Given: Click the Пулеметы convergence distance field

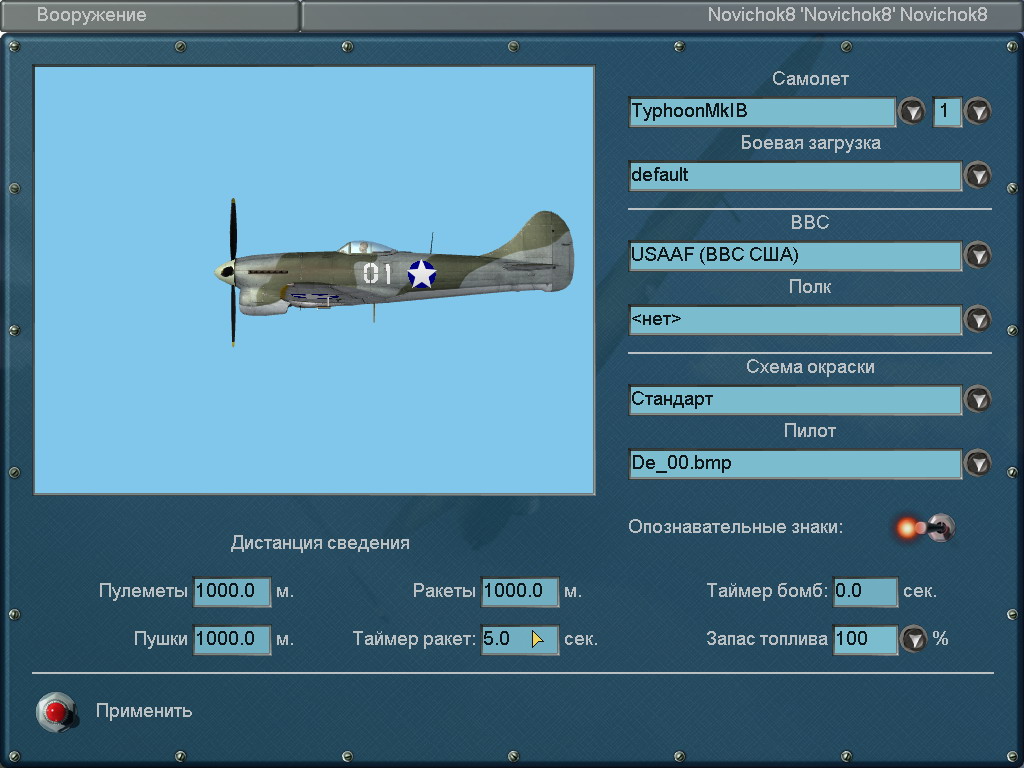Looking at the screenshot, I should coord(232,591).
